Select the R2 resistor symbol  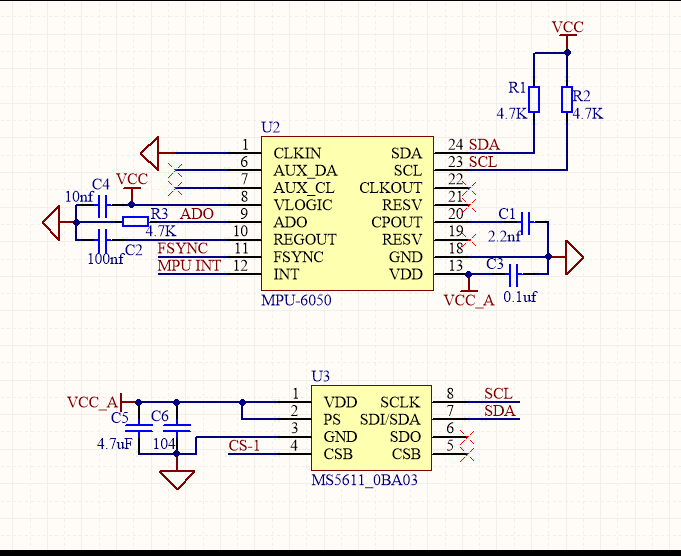567,99
